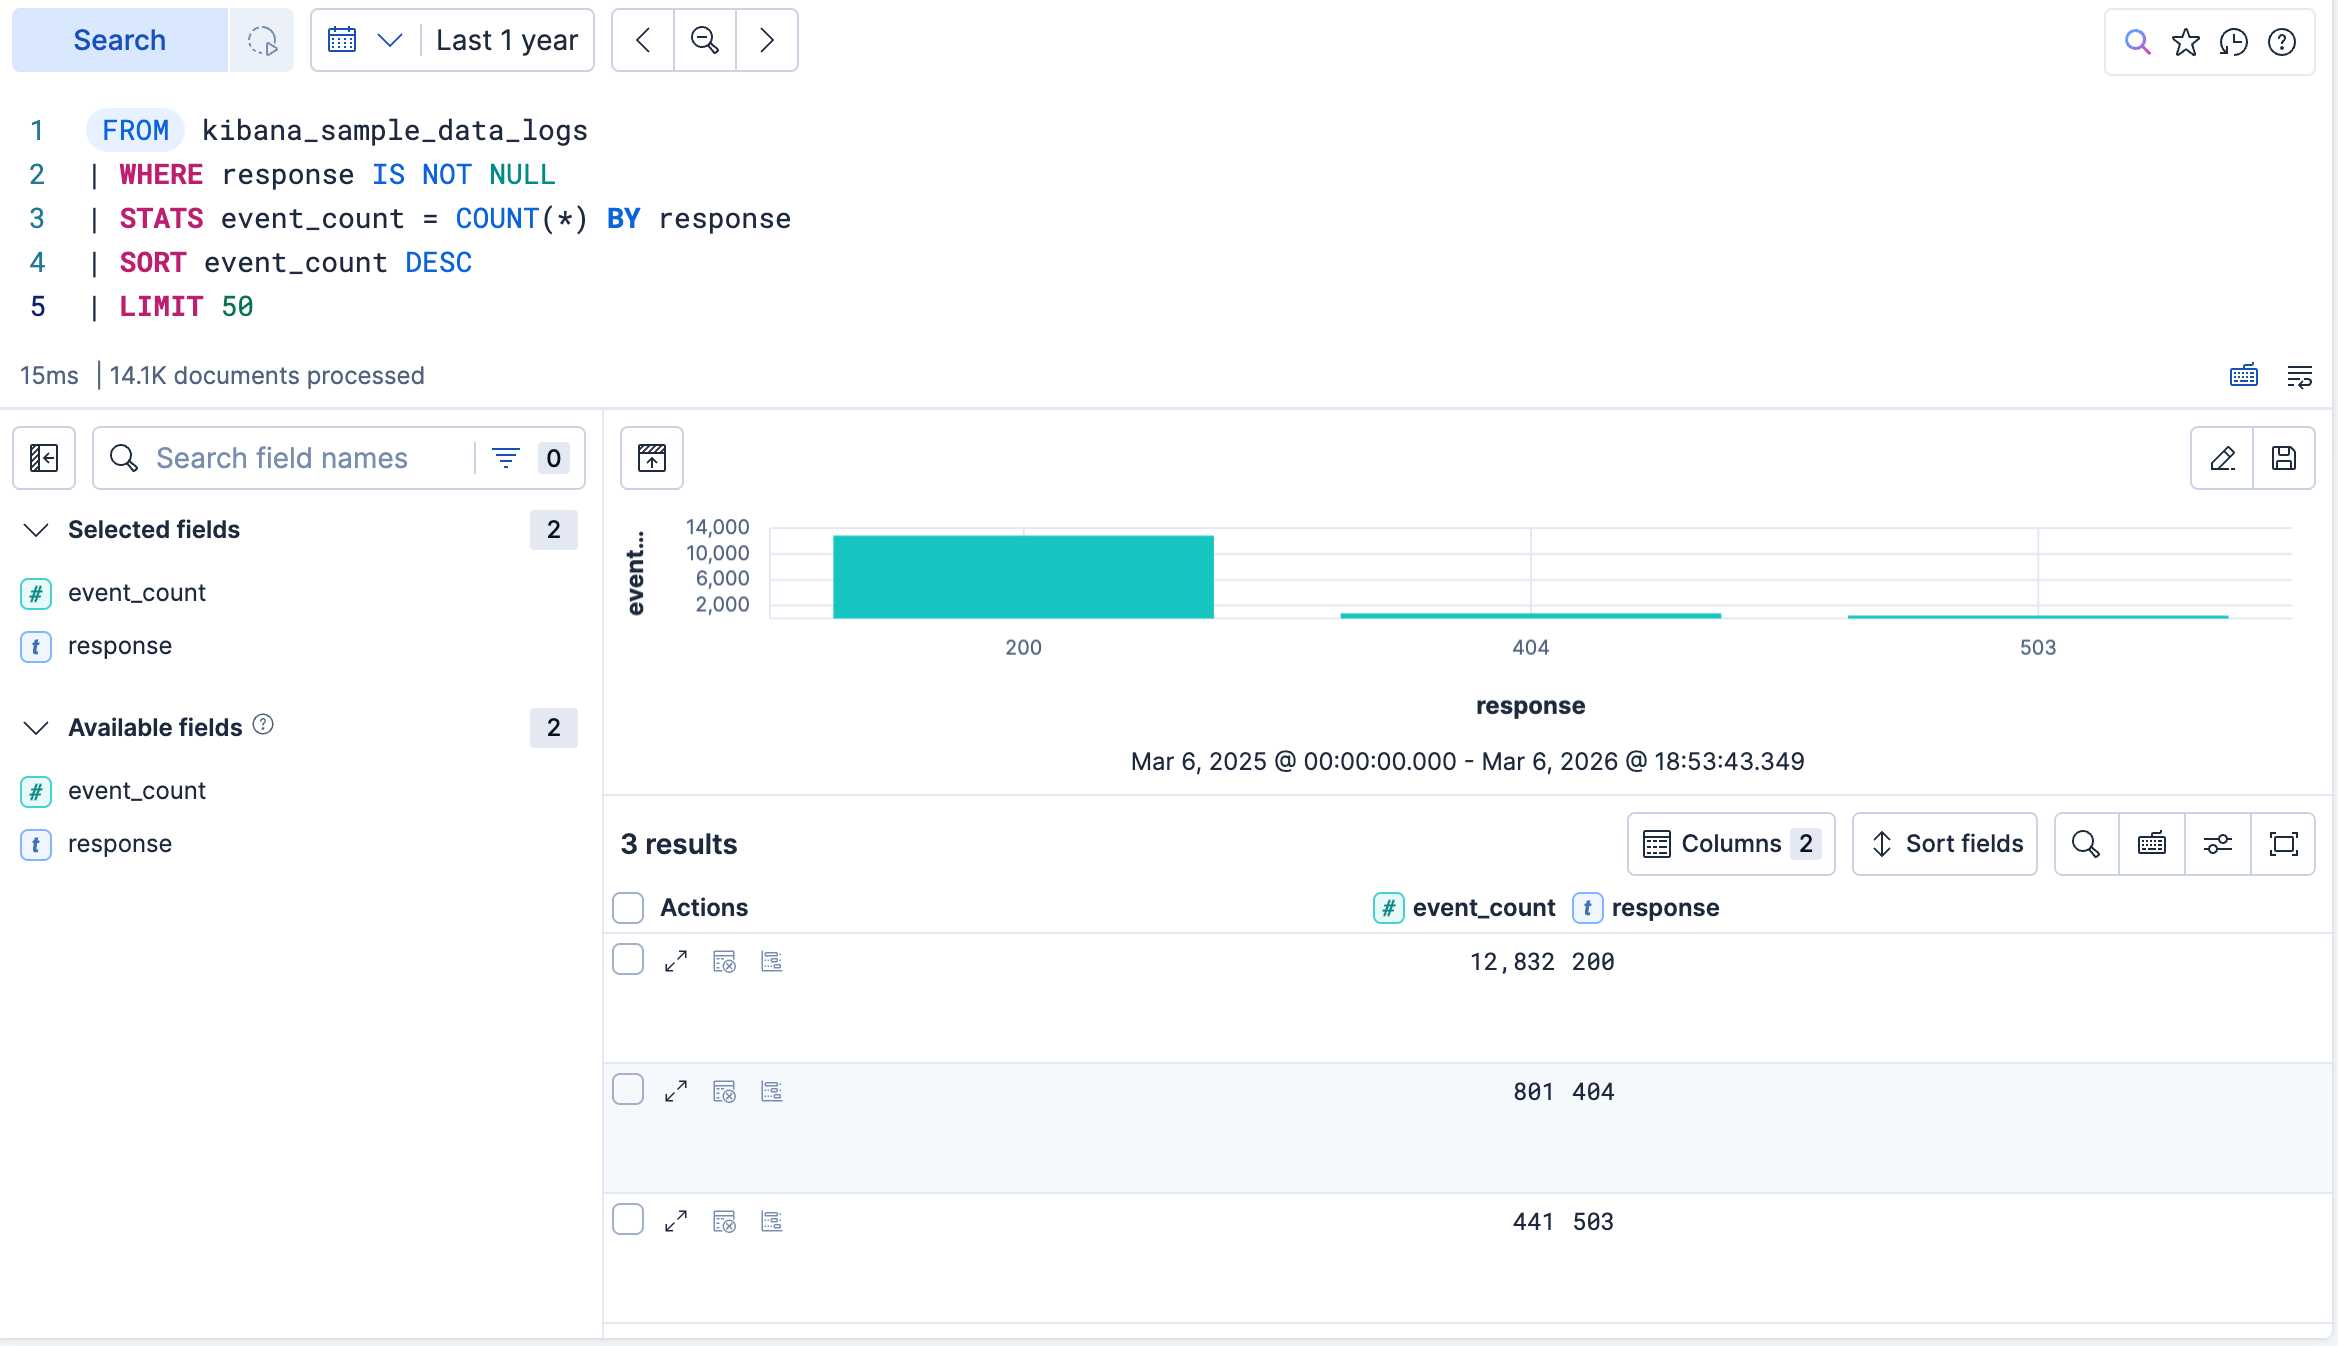Check the row for response 200
Image resolution: width=2338 pixels, height=1346 pixels.
coord(628,959)
